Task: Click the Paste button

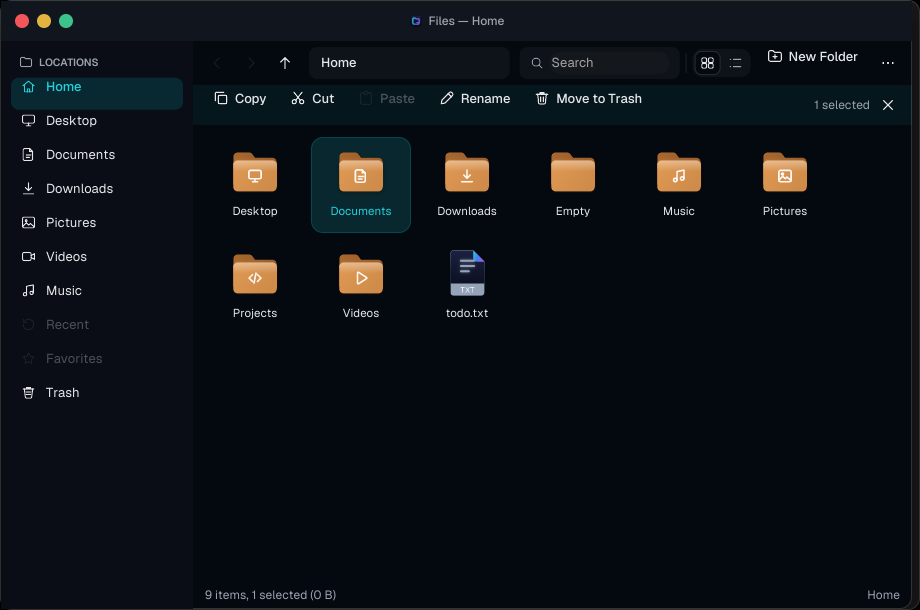Action: (x=387, y=99)
